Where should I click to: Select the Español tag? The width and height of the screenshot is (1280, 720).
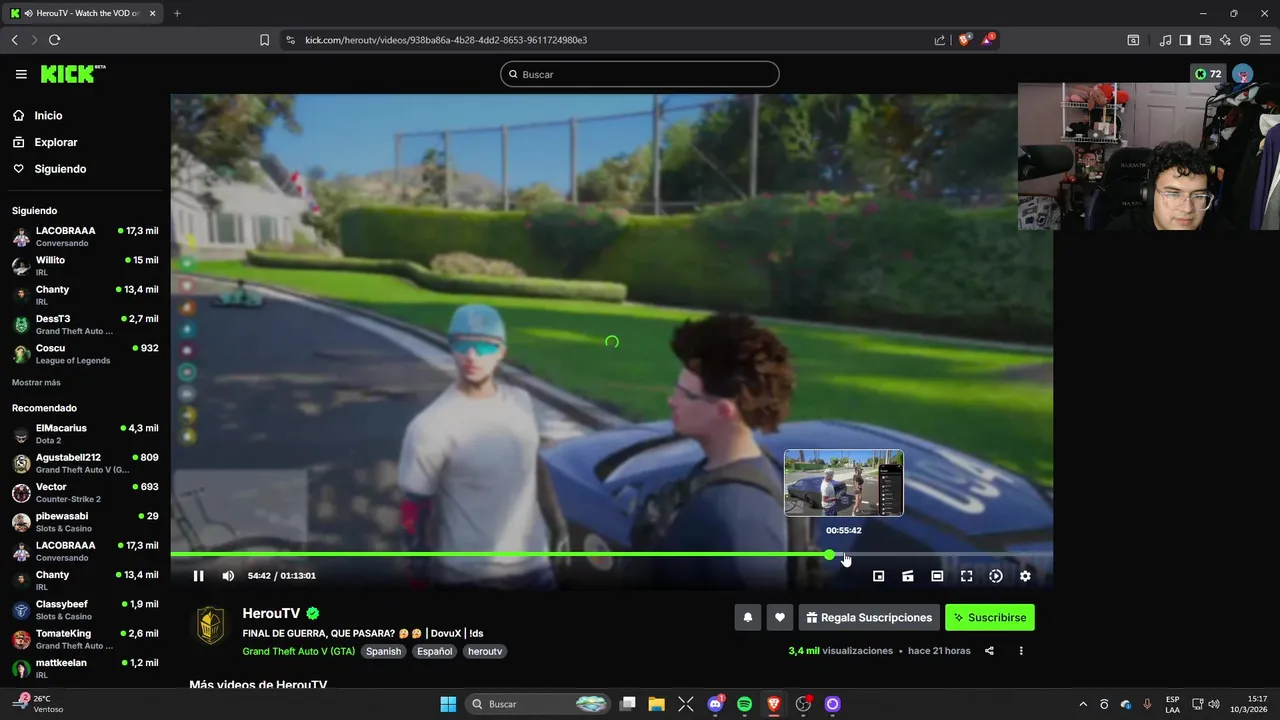(x=434, y=651)
